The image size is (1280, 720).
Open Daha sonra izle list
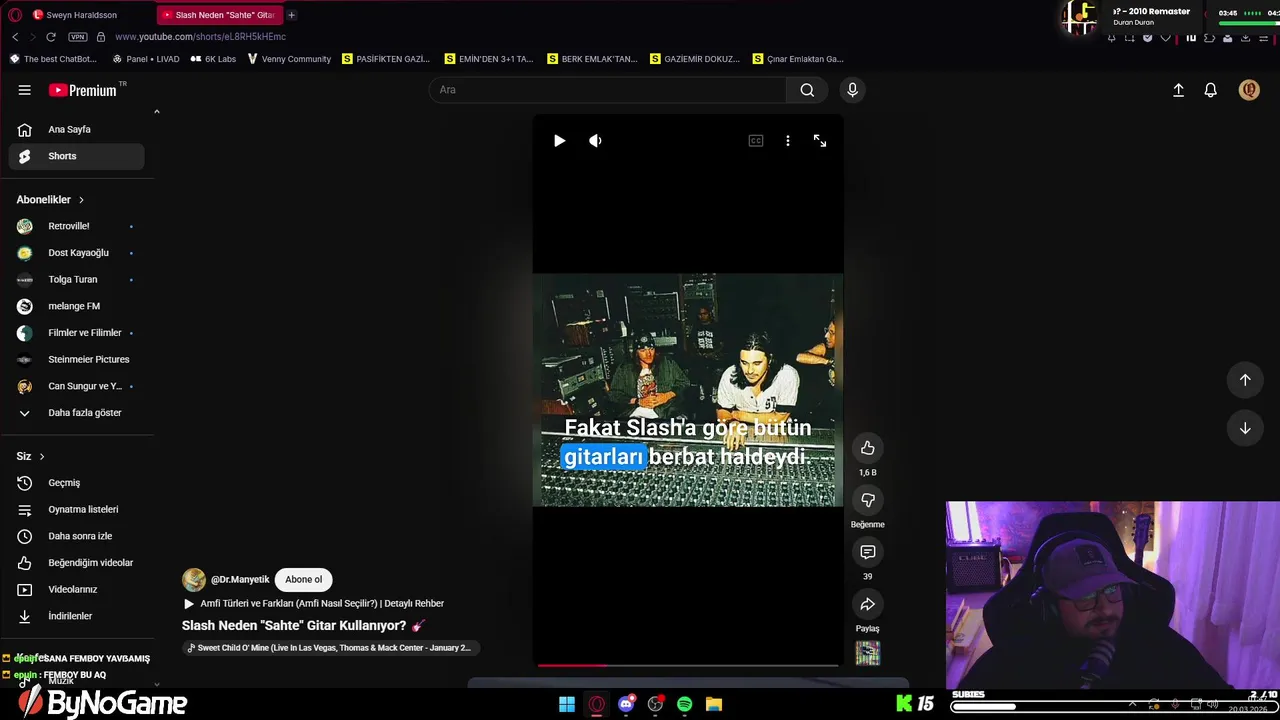pyautogui.click(x=76, y=536)
